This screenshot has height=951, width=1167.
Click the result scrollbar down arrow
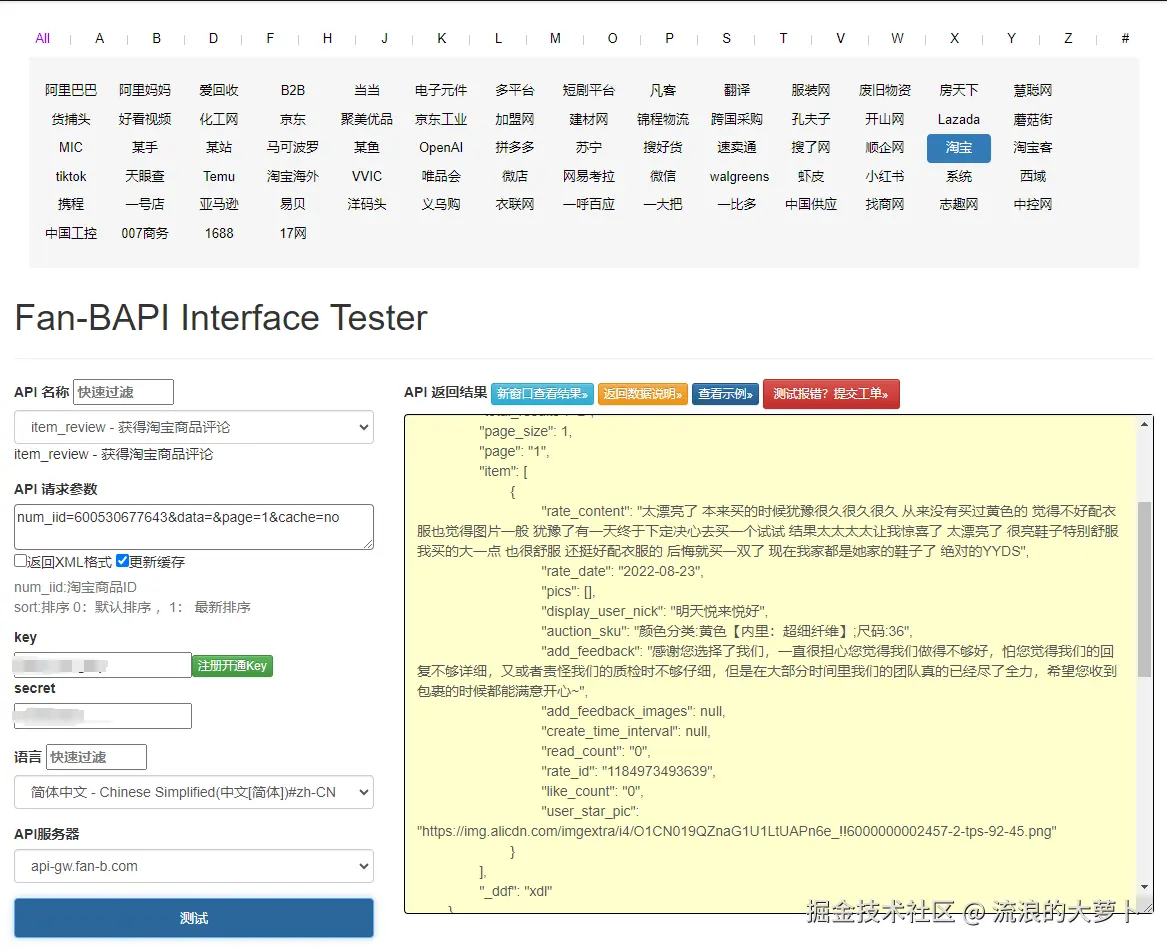(x=1144, y=887)
